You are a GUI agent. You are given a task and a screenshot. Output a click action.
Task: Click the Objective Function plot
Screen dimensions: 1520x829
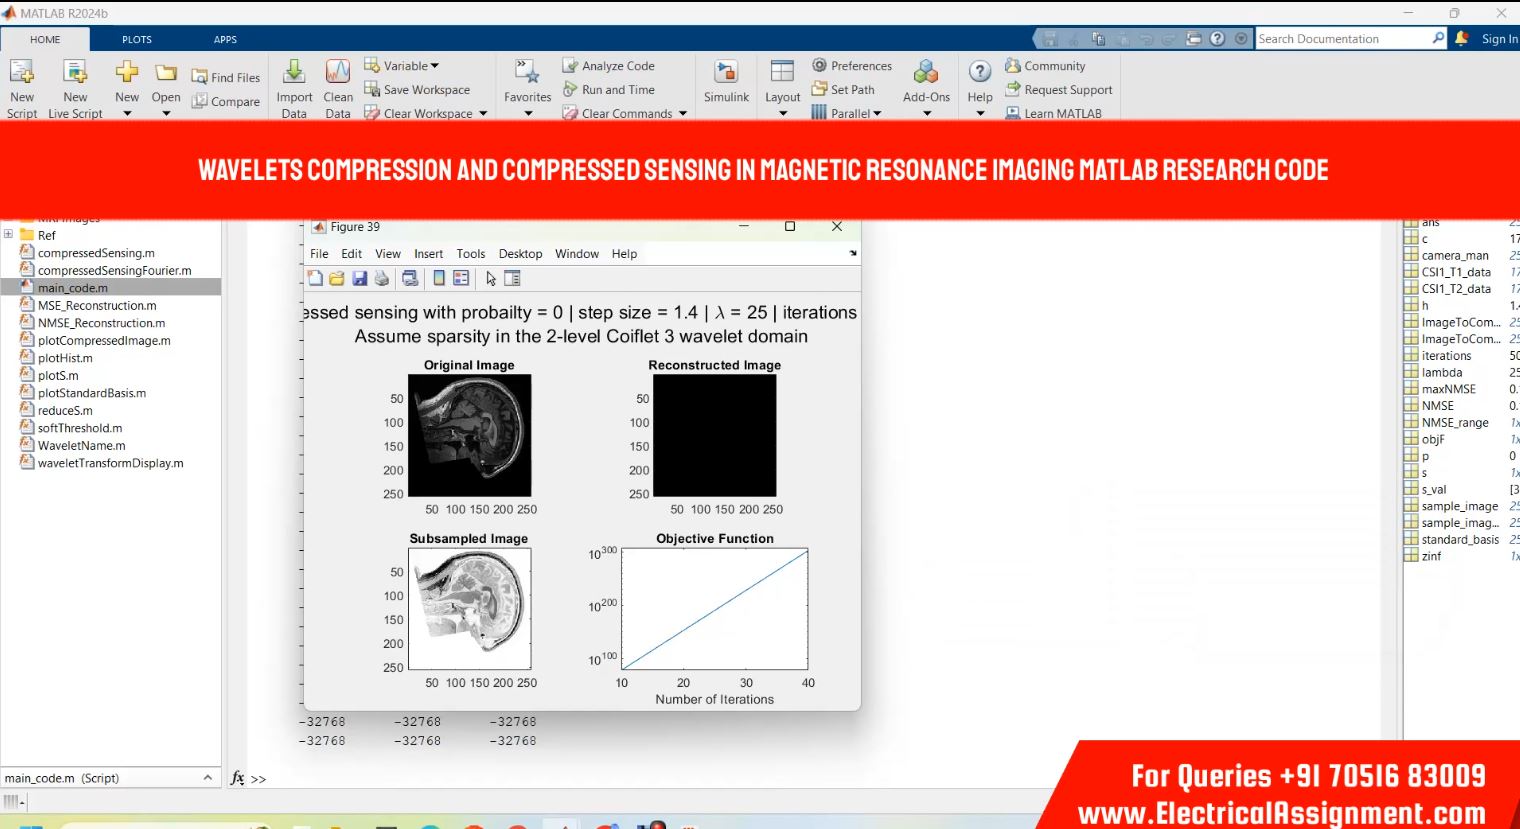(x=714, y=609)
